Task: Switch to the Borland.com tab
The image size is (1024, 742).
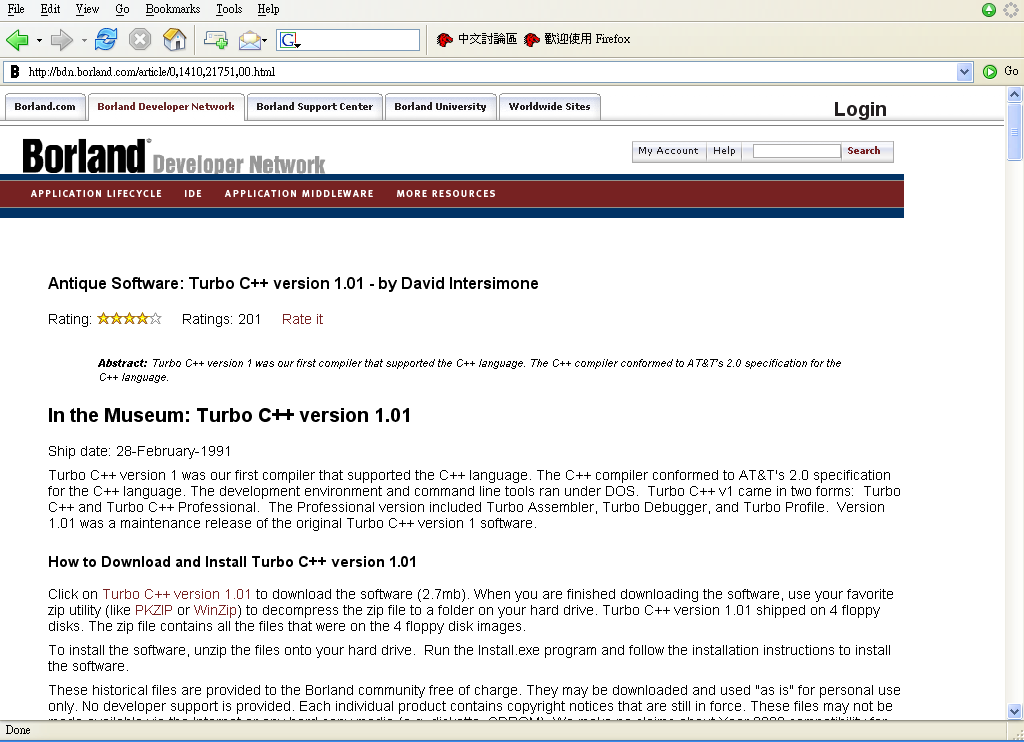Action: (x=45, y=106)
